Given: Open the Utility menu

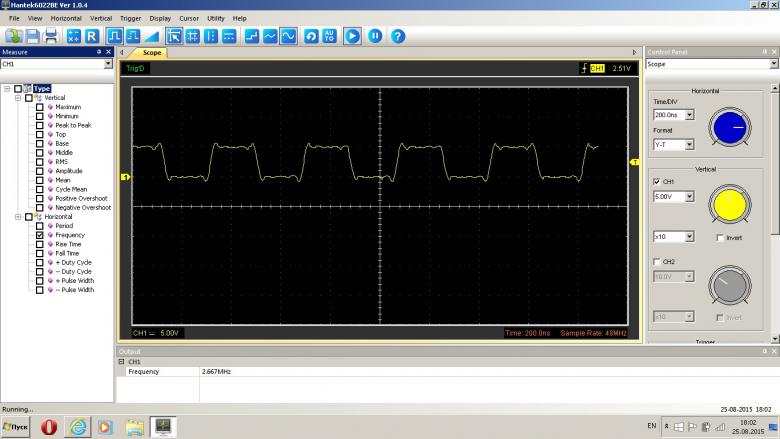Looking at the screenshot, I should 216,18.
